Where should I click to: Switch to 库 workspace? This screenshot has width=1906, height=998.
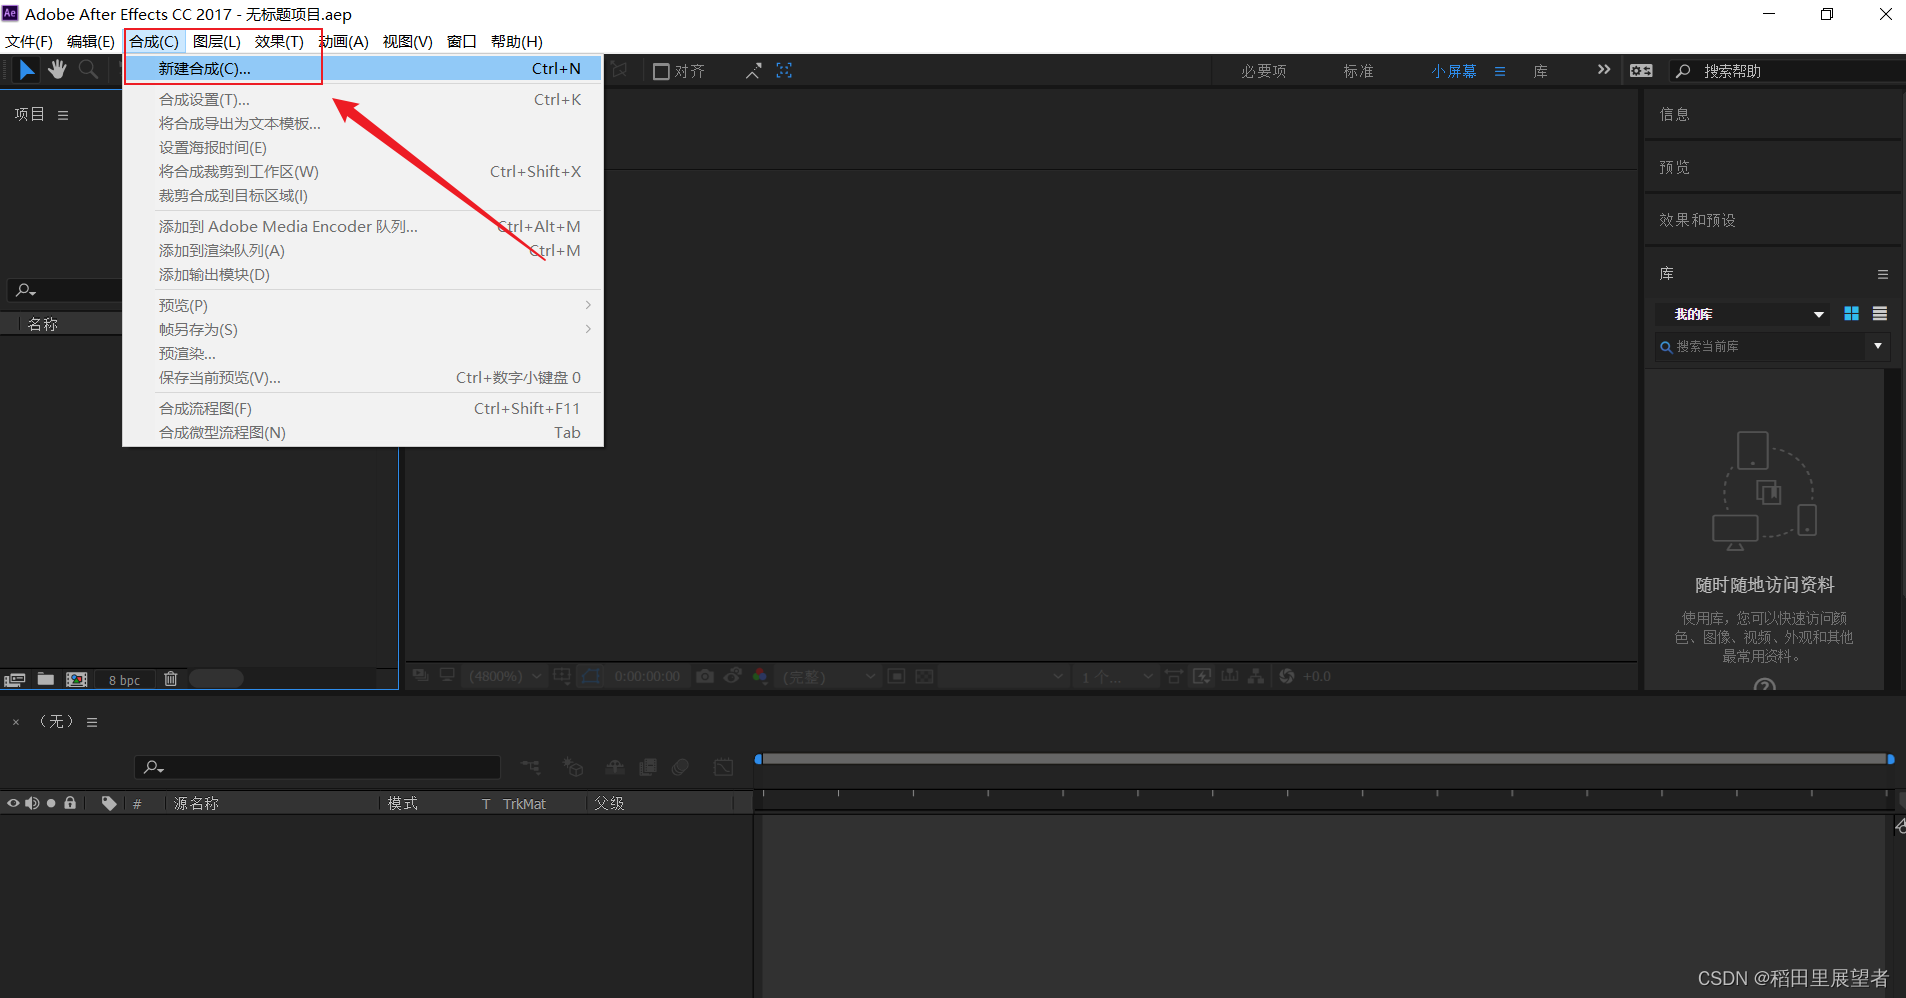tap(1541, 71)
